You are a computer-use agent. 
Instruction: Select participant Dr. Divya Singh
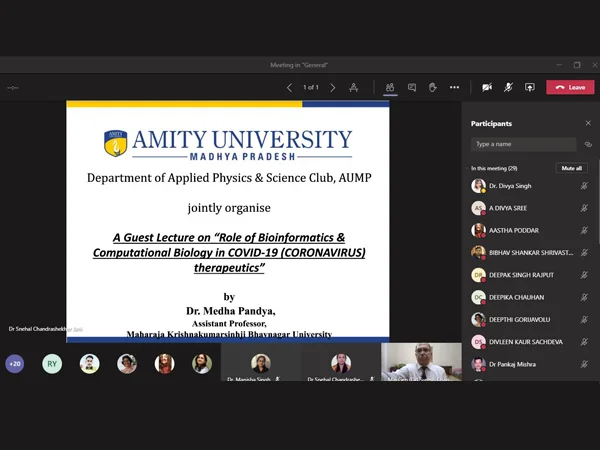click(529, 186)
